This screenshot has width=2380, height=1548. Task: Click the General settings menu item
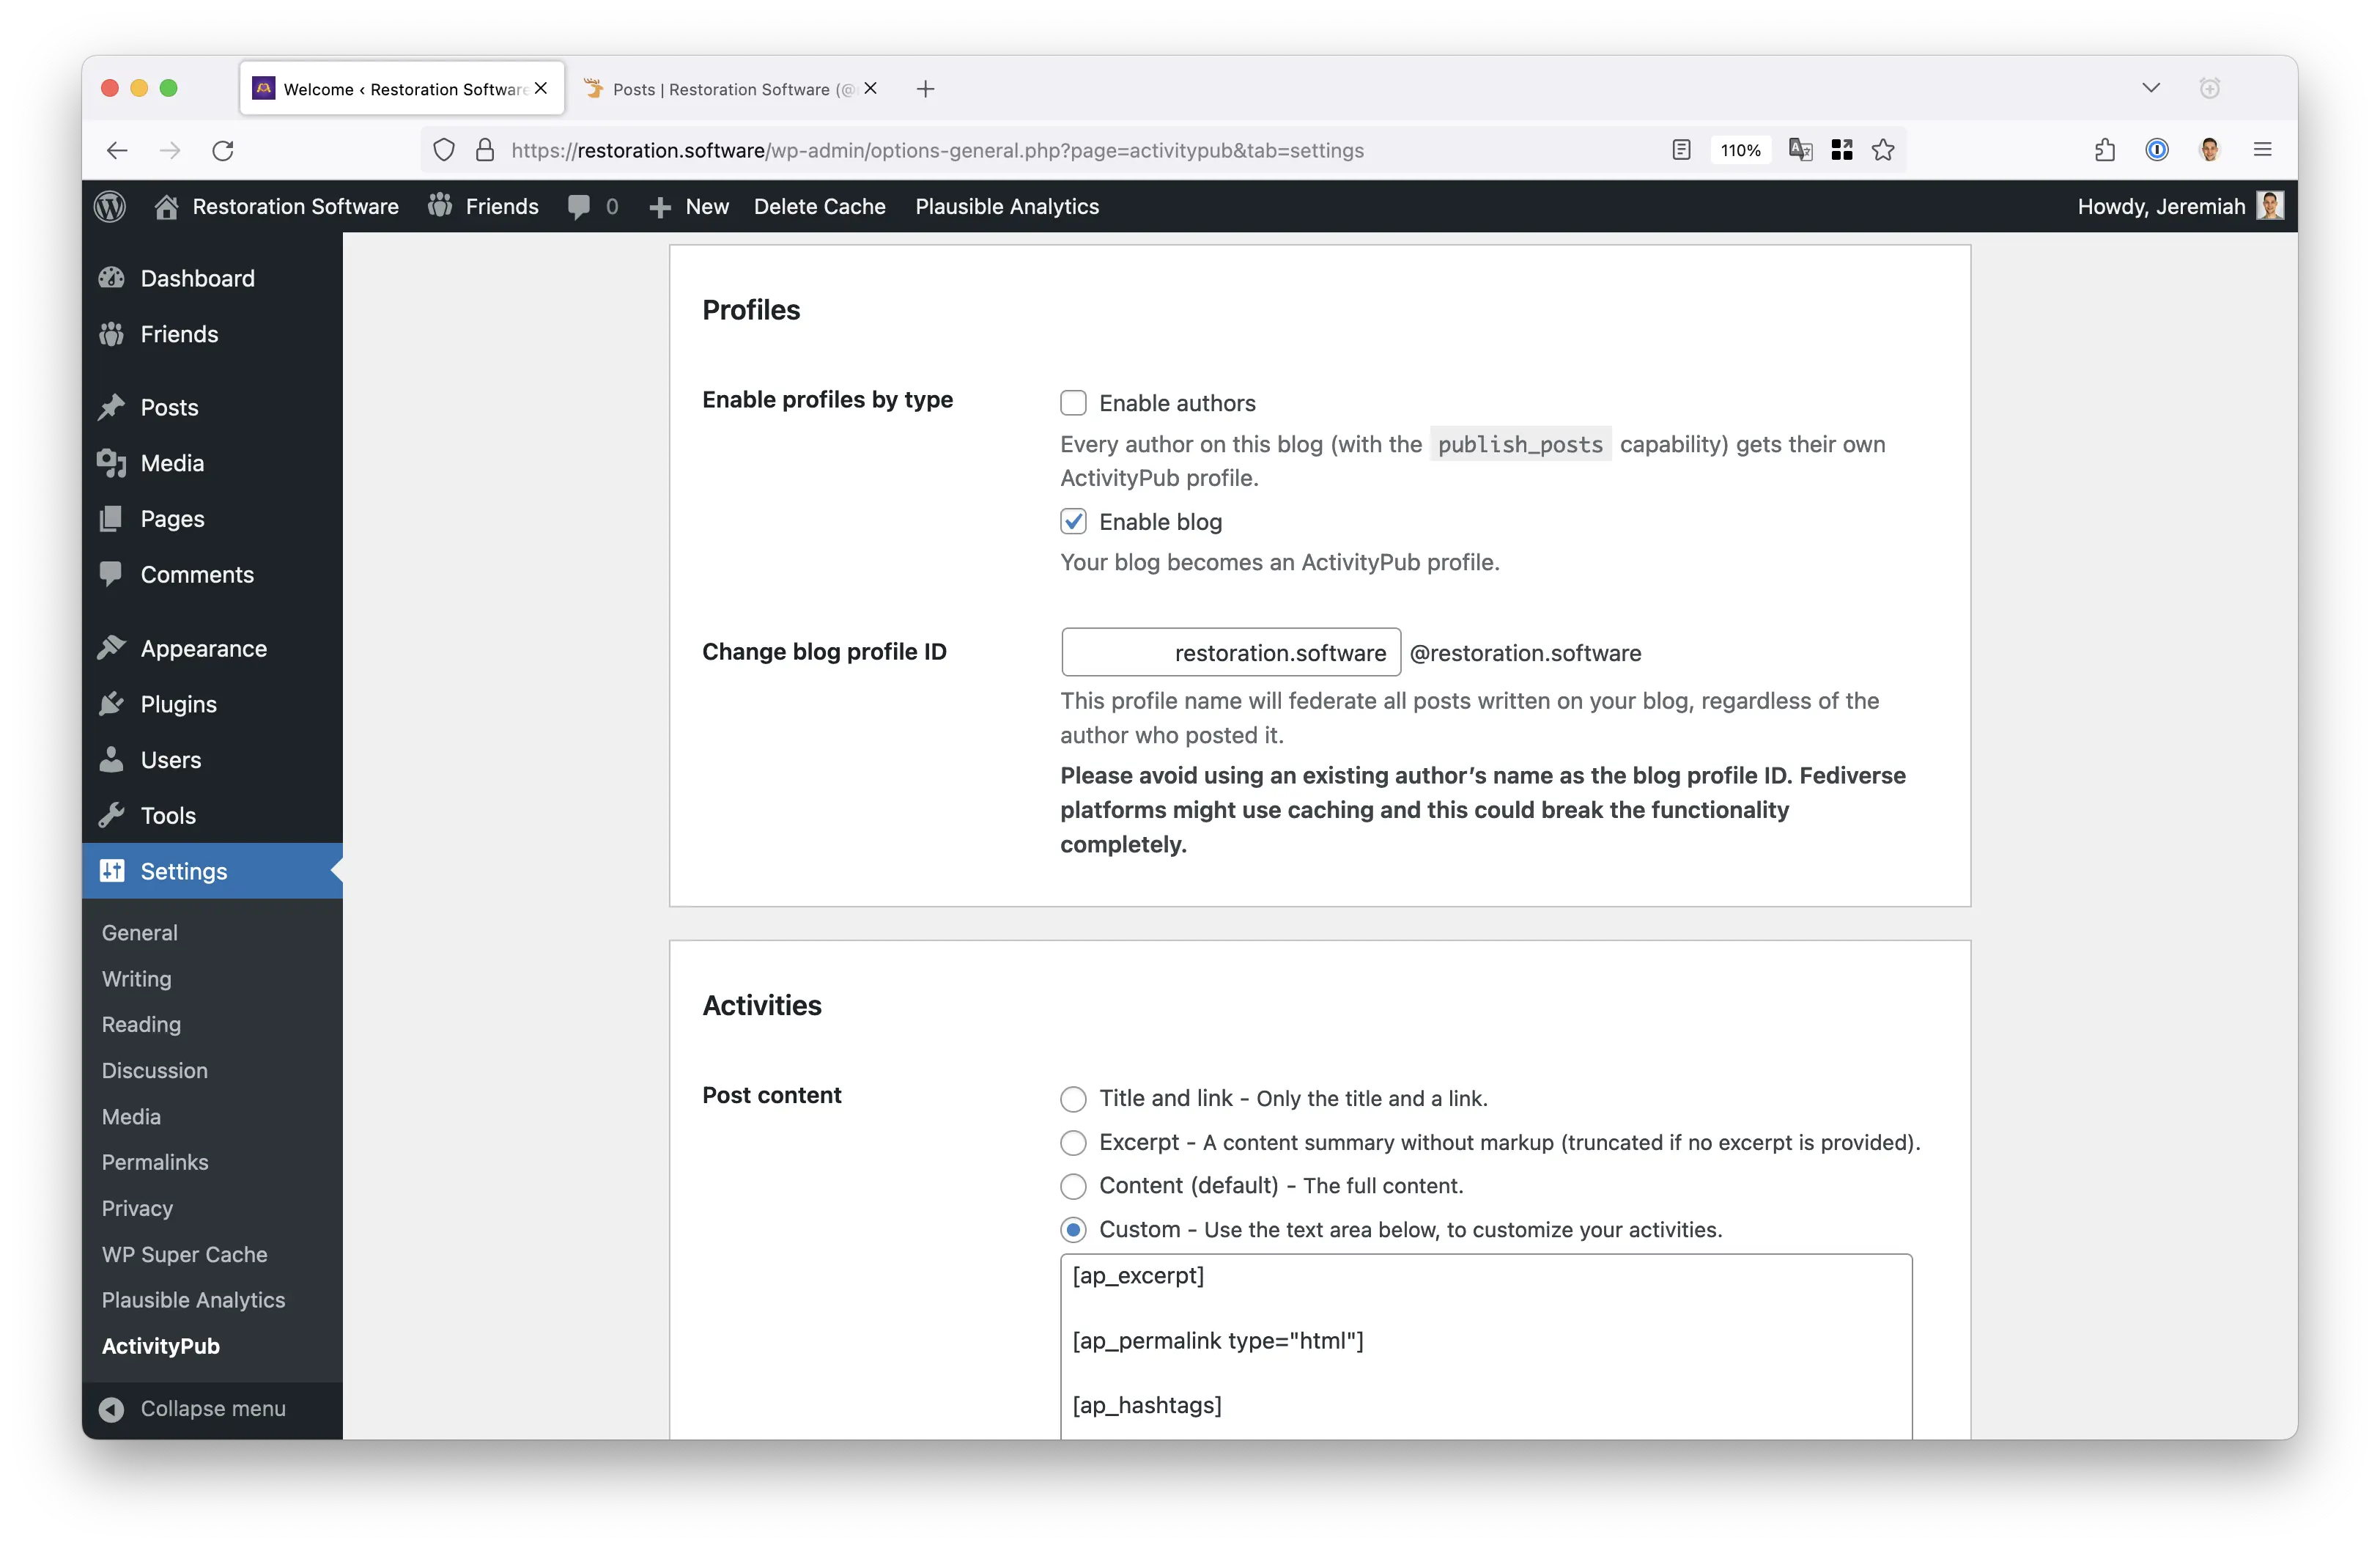(x=138, y=929)
